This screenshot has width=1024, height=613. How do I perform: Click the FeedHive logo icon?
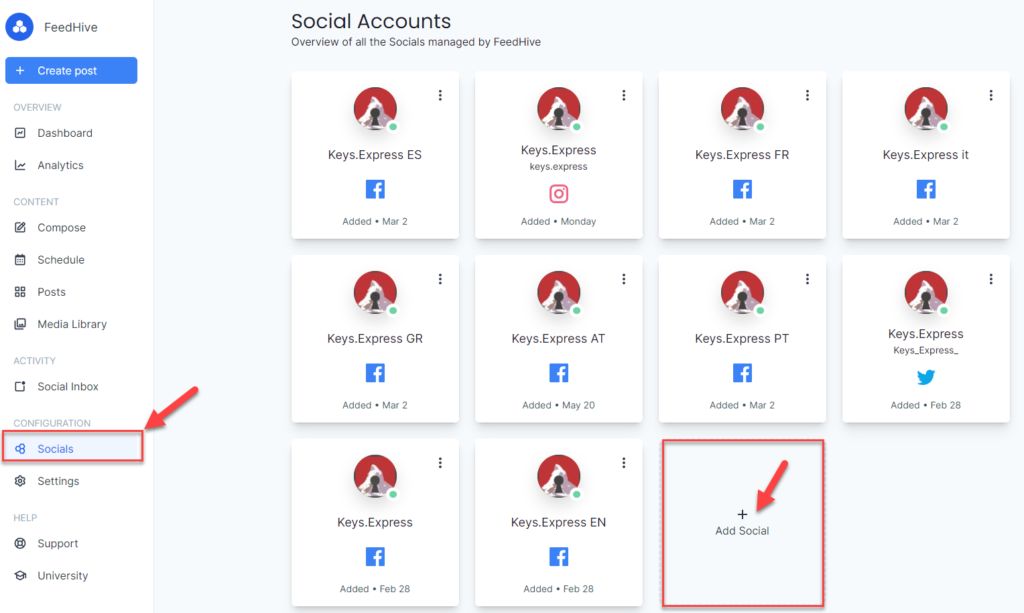coord(20,27)
